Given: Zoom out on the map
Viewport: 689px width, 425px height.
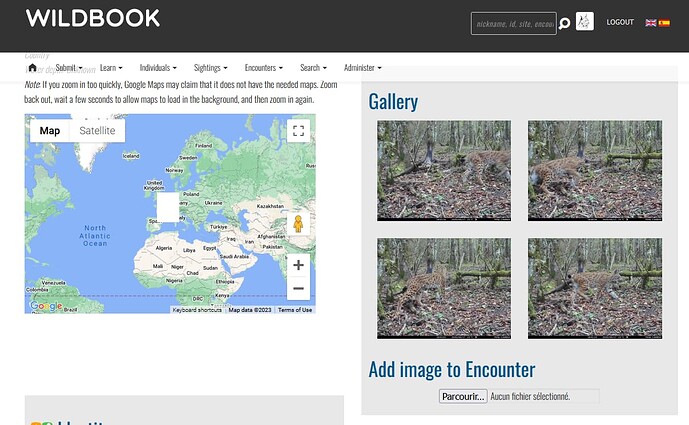Looking at the screenshot, I should tap(298, 288).
